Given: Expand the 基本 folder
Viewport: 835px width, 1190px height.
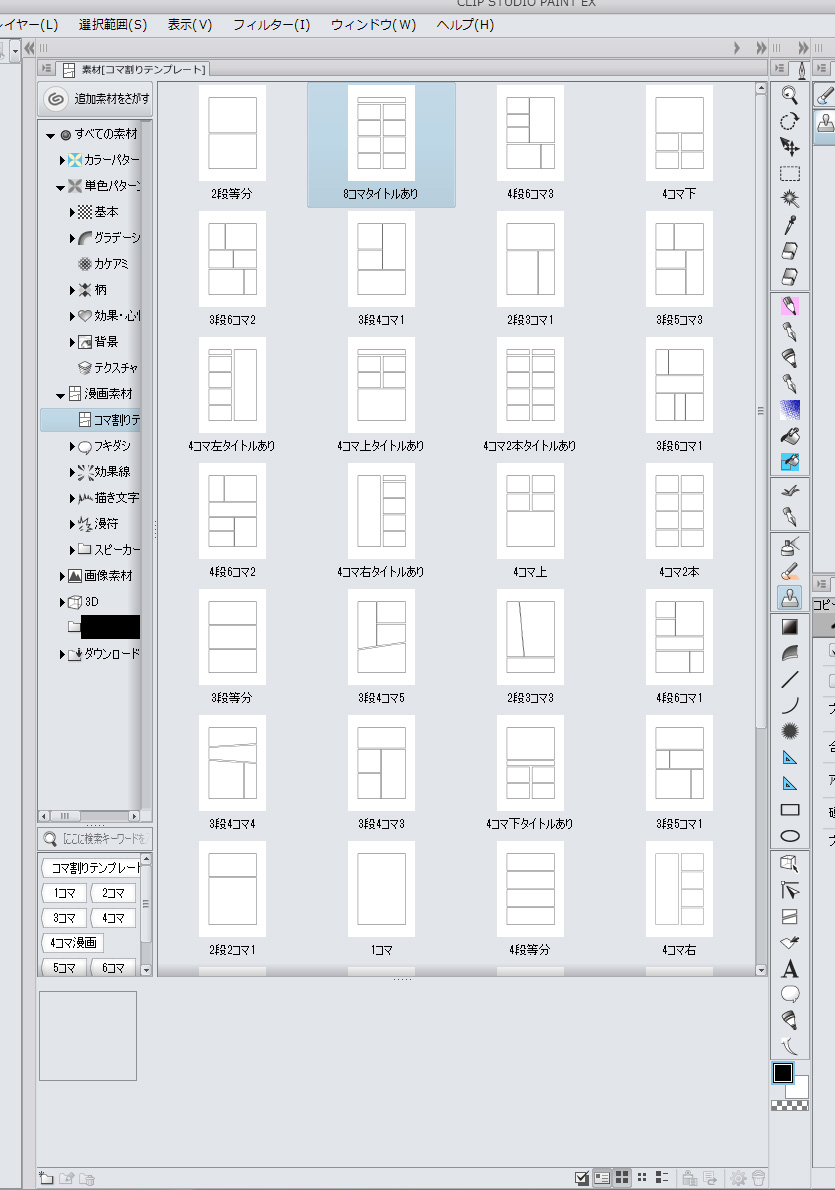Looking at the screenshot, I should pos(72,212).
